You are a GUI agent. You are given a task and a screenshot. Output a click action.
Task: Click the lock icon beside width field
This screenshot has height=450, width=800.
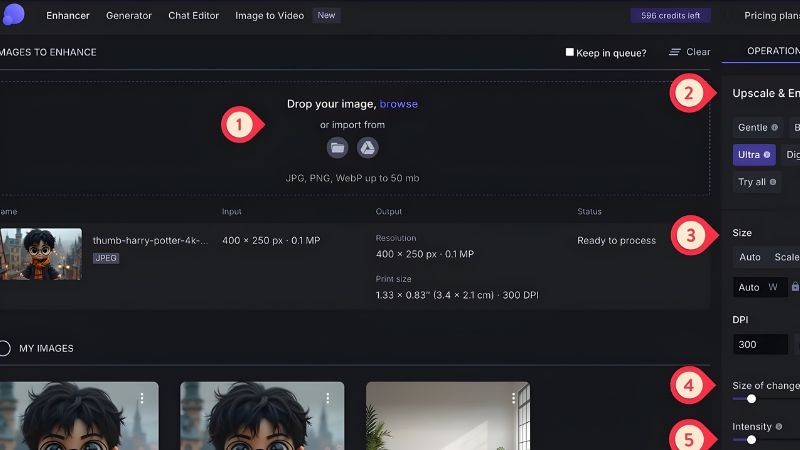pyautogui.click(x=796, y=287)
